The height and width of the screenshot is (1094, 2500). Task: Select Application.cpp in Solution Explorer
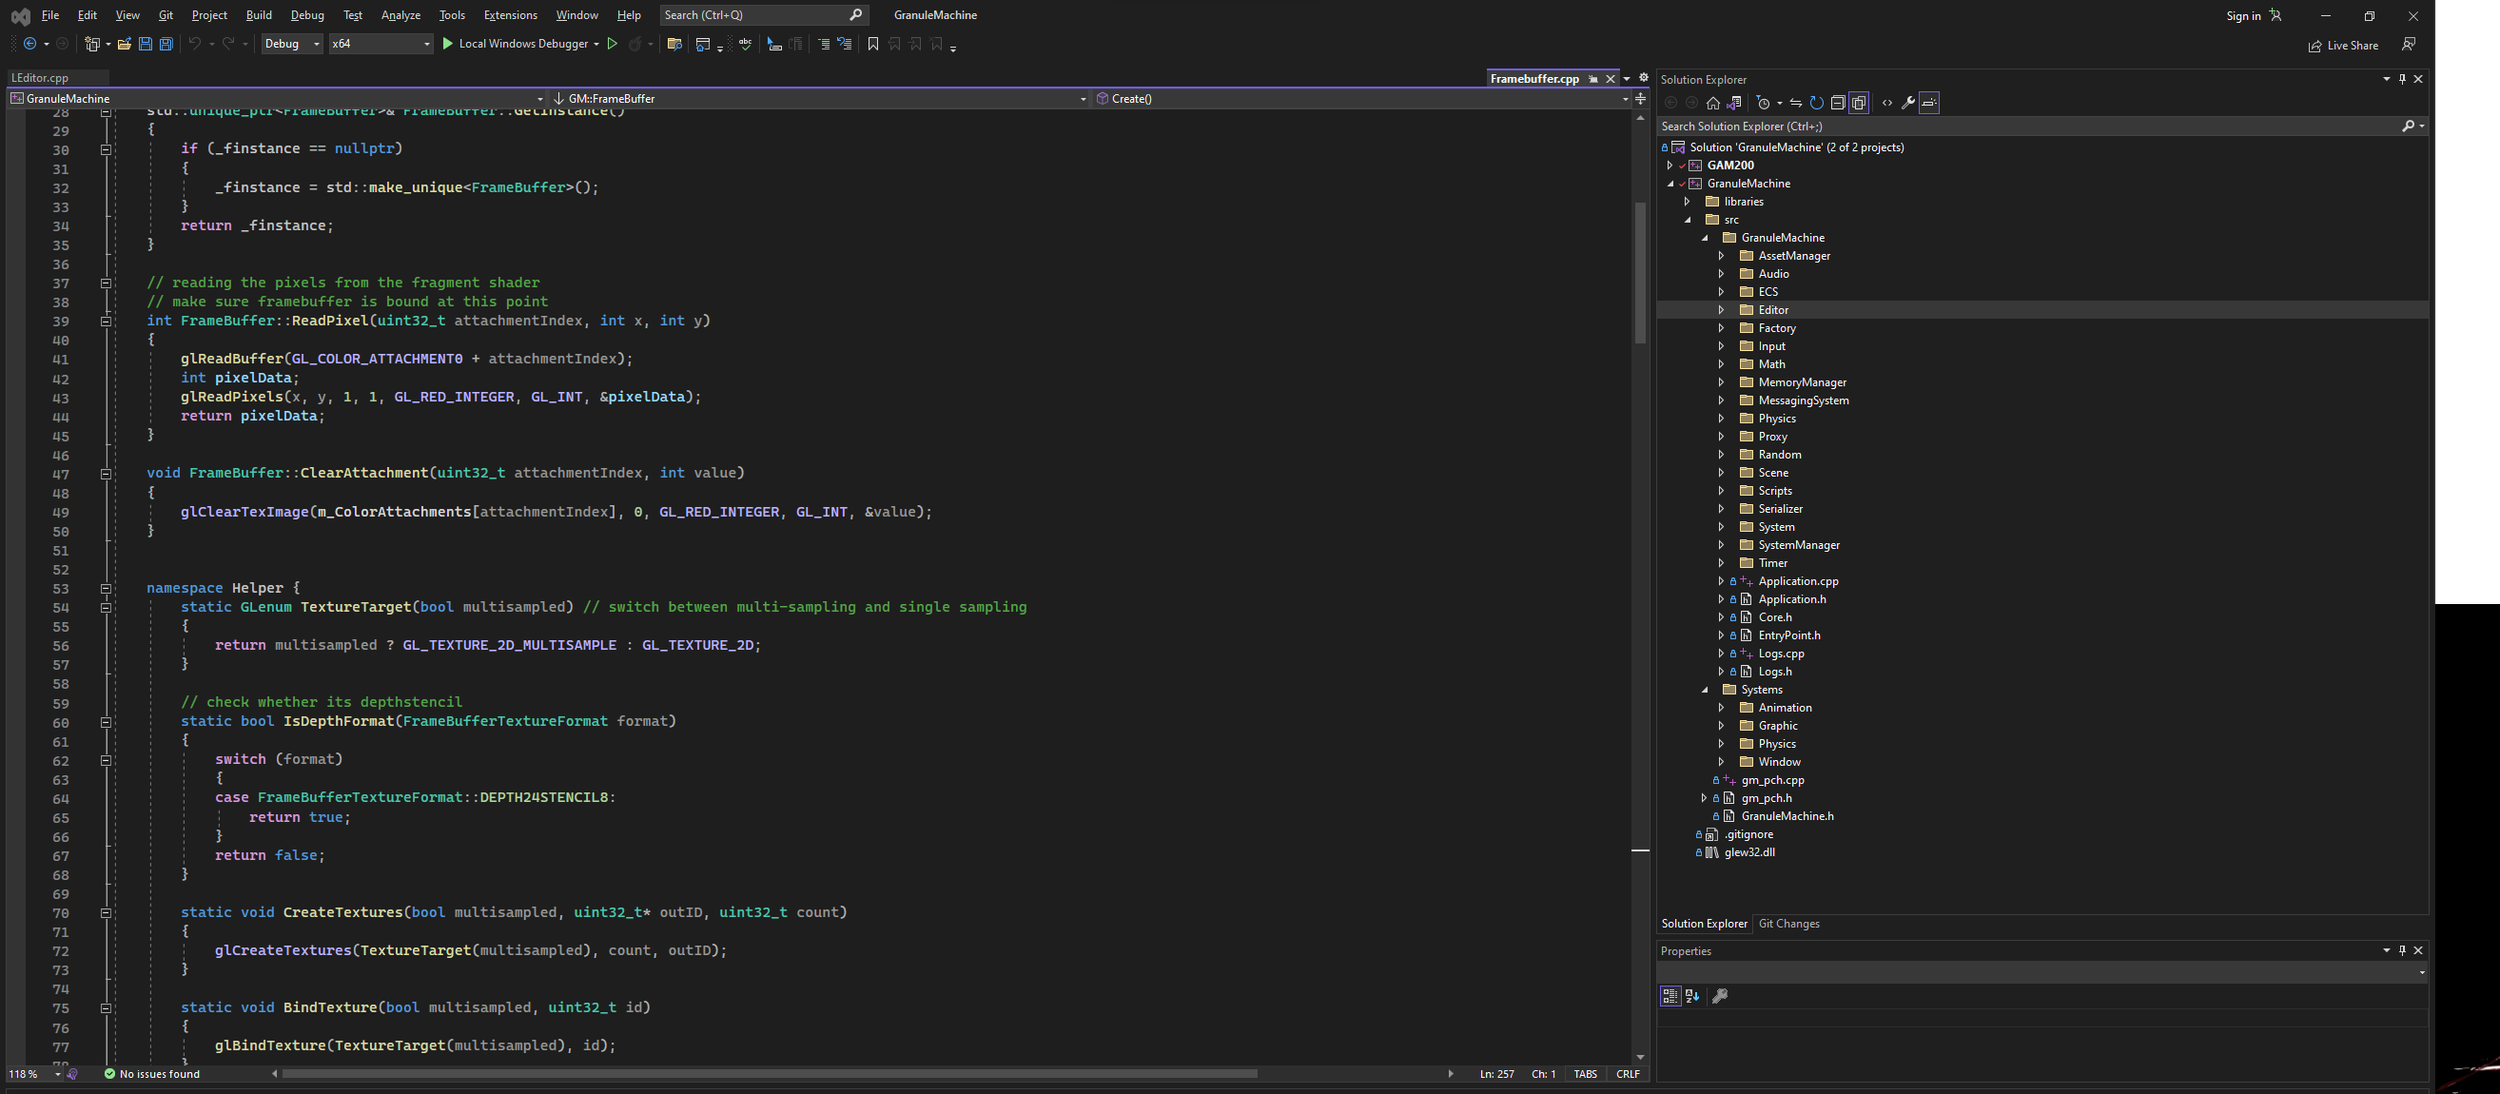1798,581
